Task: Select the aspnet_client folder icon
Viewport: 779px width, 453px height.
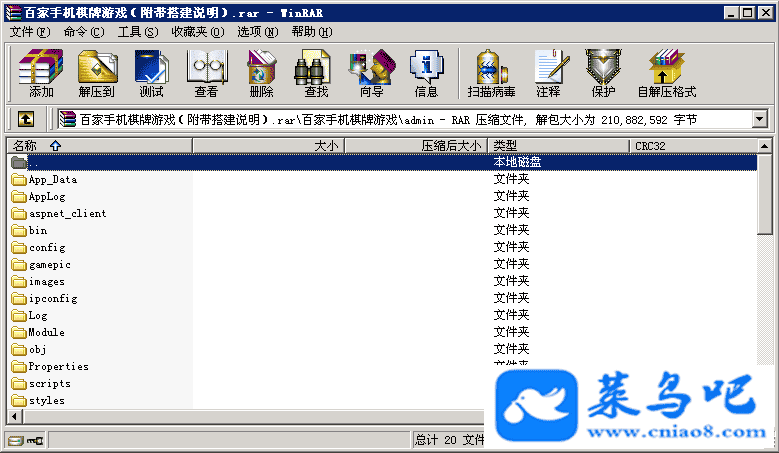Action: click(19, 214)
